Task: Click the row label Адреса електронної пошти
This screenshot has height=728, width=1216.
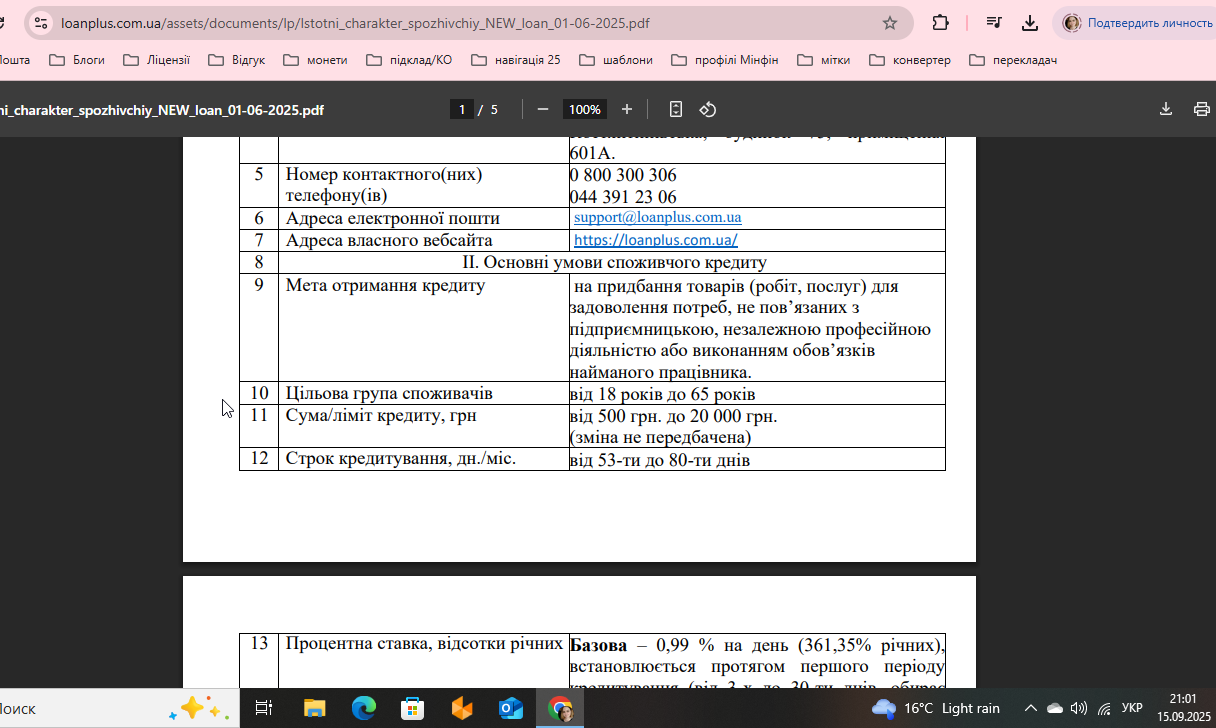Action: pos(392,218)
